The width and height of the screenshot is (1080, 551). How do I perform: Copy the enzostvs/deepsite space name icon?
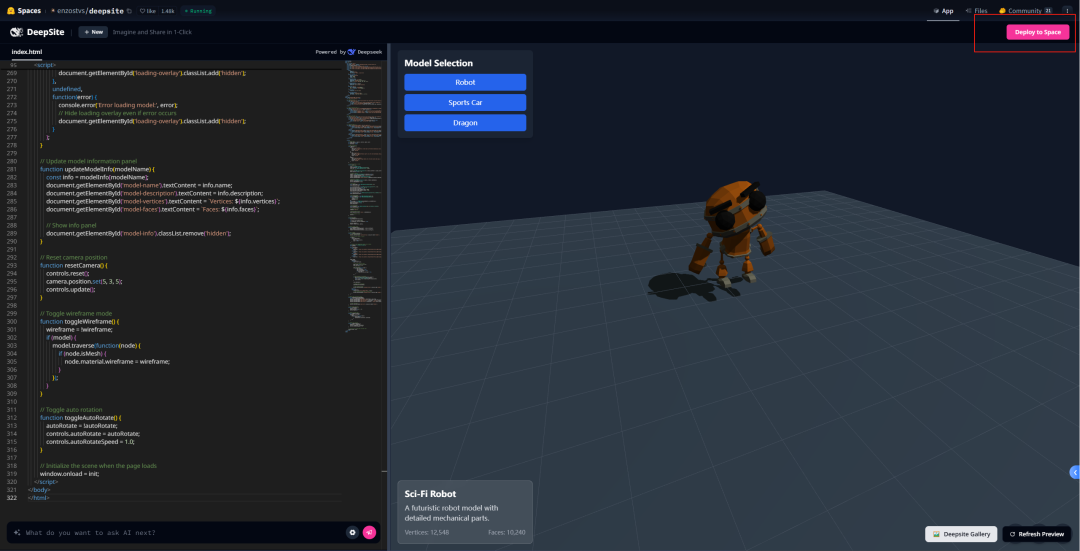[x=129, y=11]
